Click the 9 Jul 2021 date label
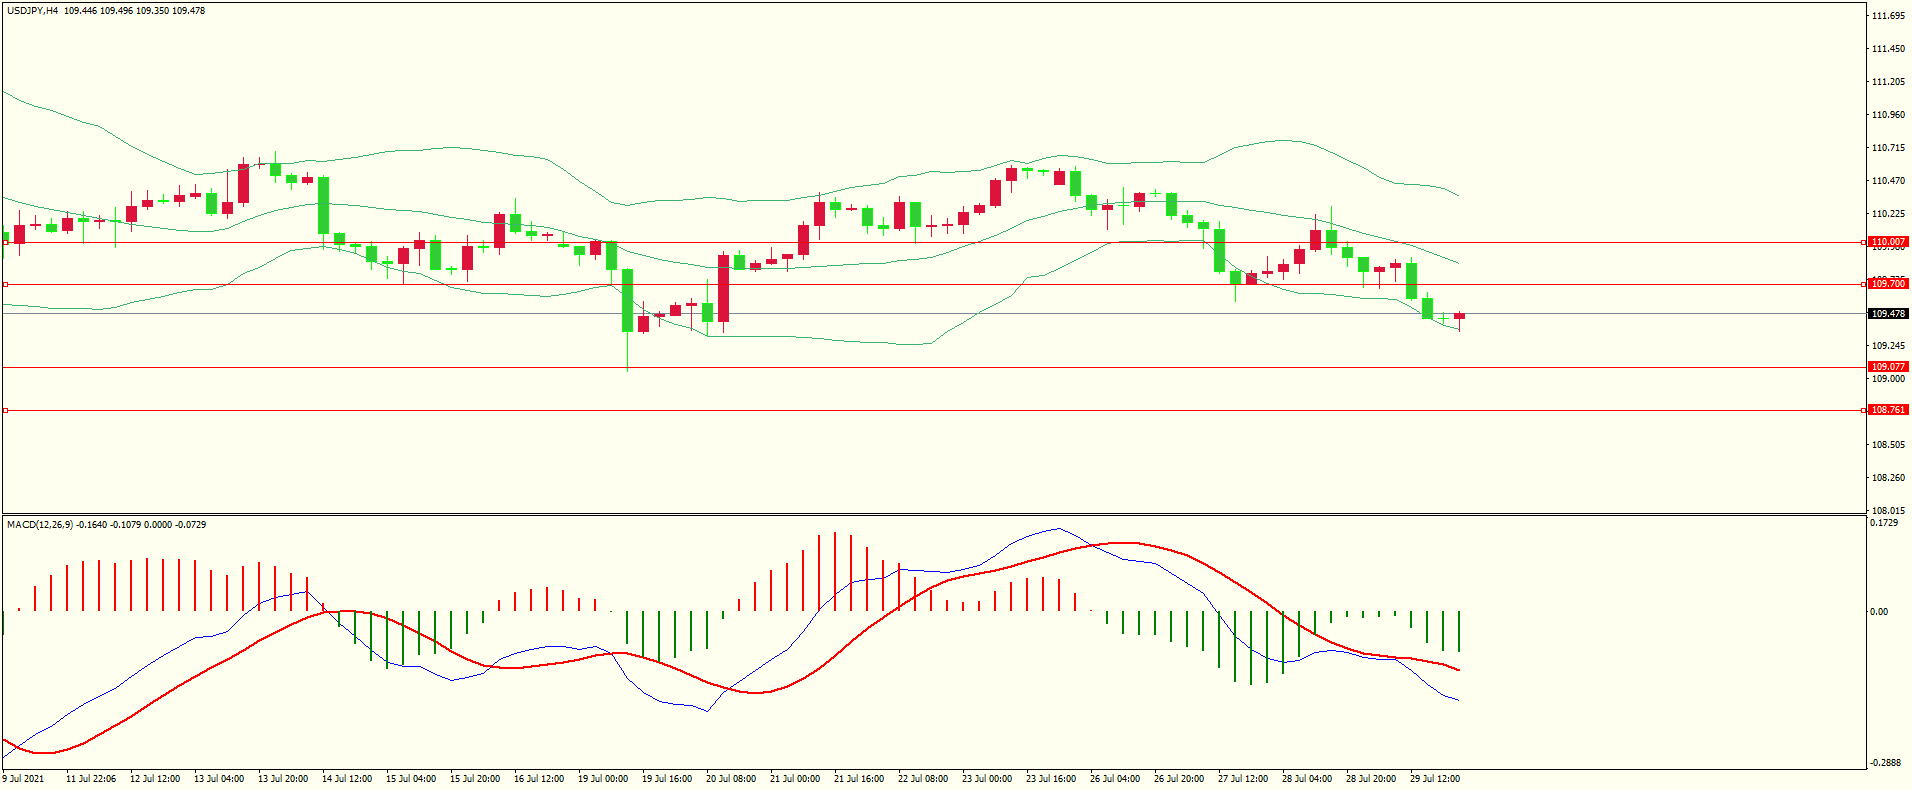Image resolution: width=1912 pixels, height=790 pixels. point(23,779)
